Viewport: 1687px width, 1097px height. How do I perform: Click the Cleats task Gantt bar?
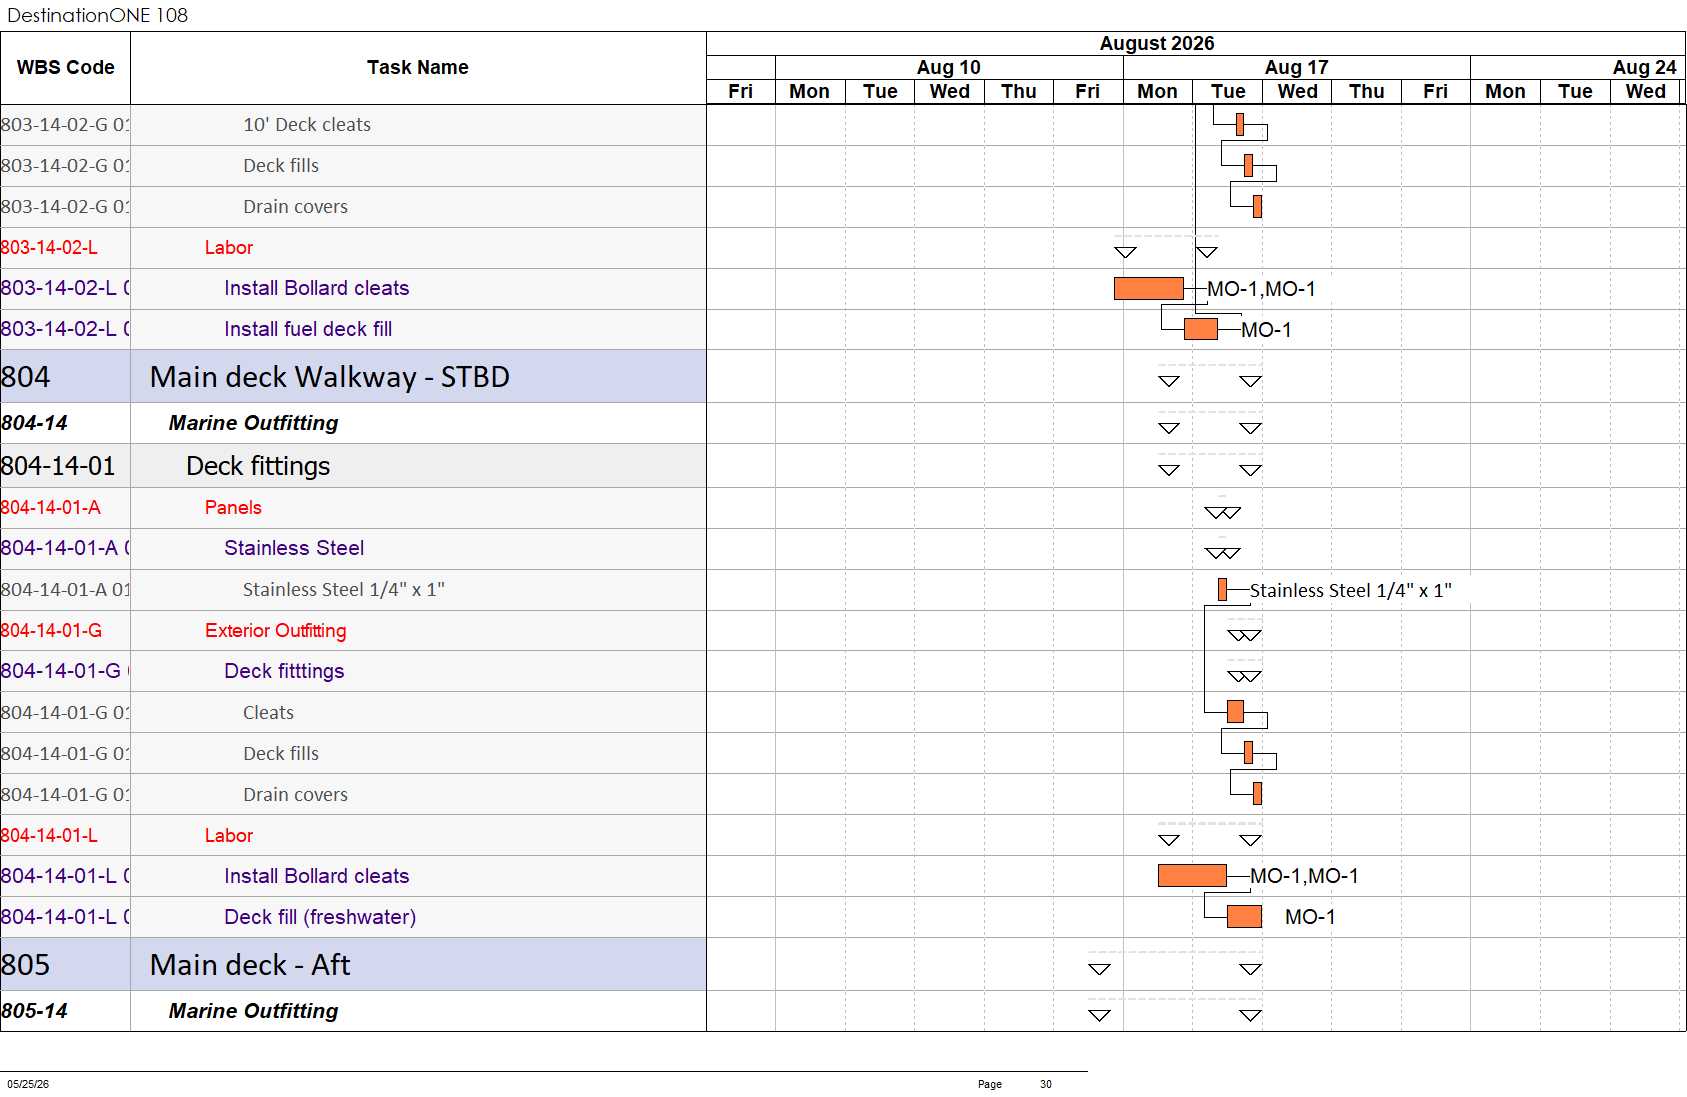1235,711
